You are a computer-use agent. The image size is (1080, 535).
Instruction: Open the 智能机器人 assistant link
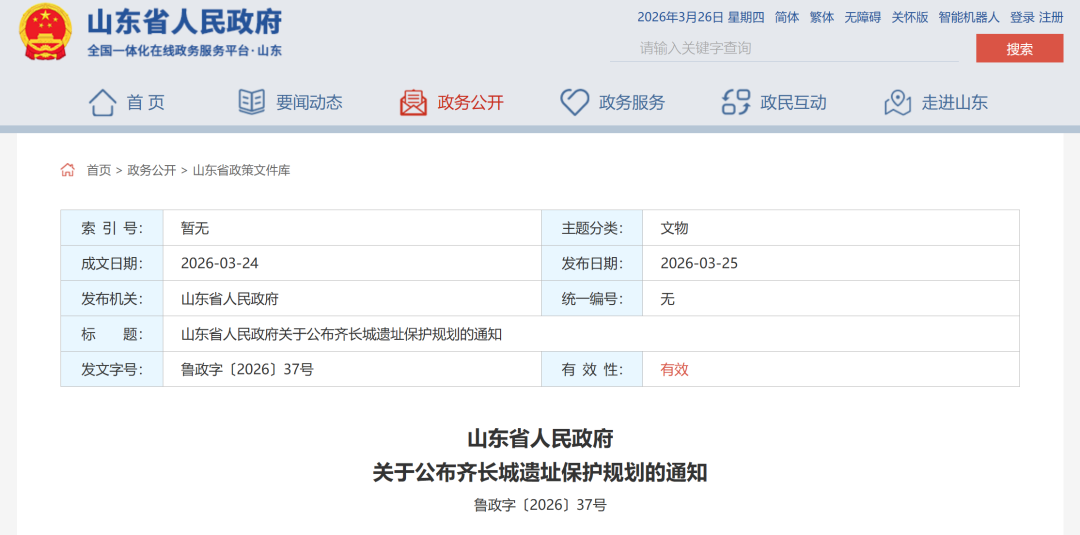point(968,17)
